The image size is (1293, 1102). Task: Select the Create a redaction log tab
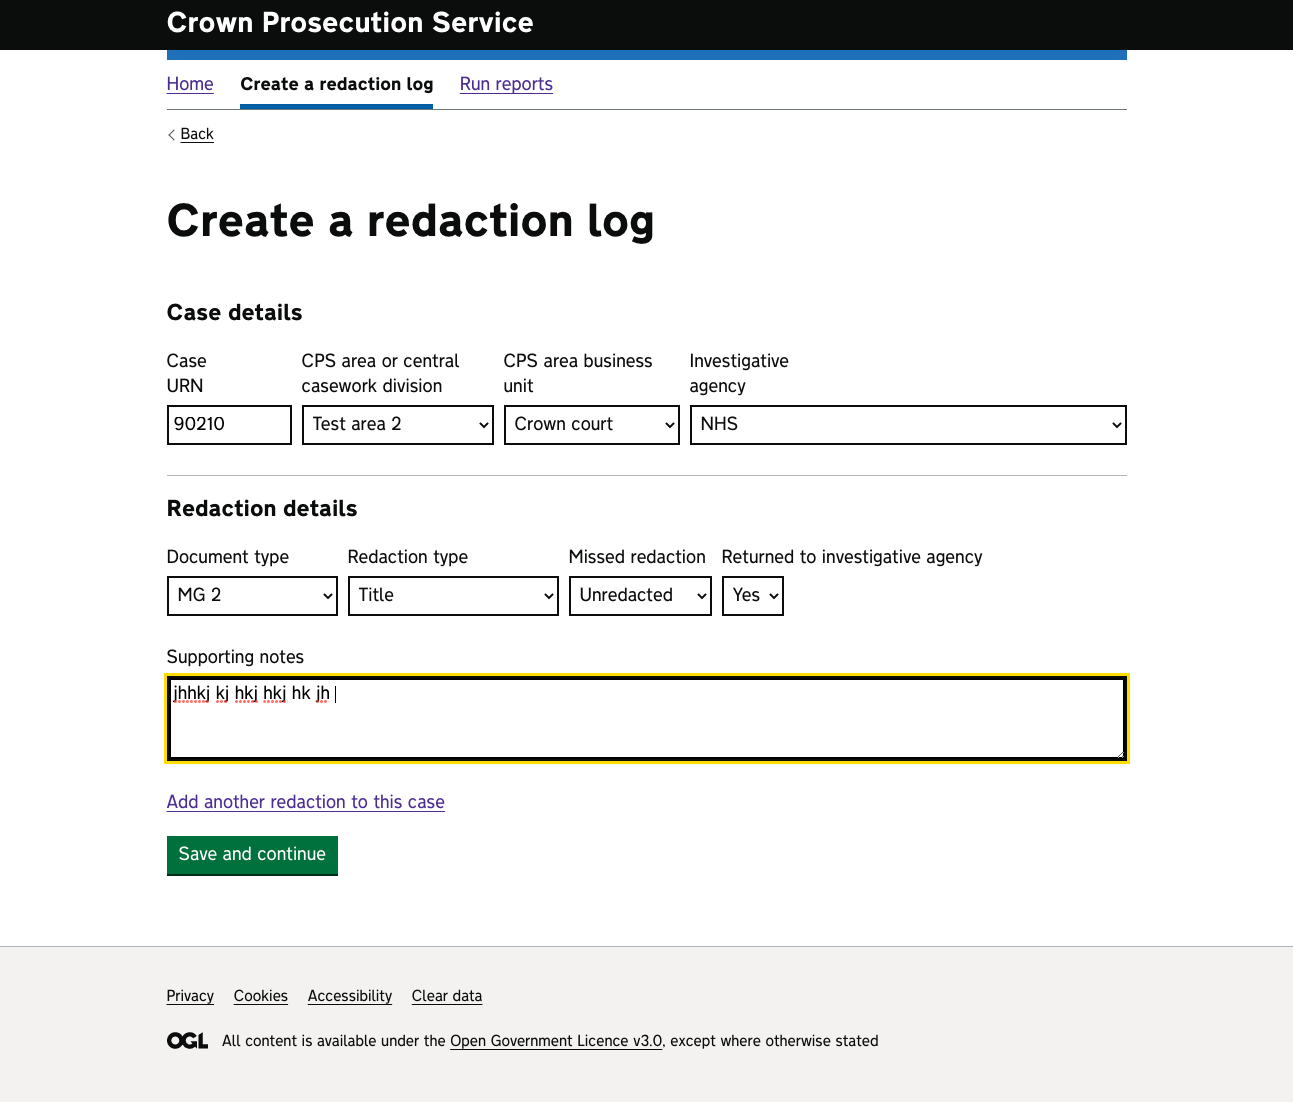[x=337, y=84]
